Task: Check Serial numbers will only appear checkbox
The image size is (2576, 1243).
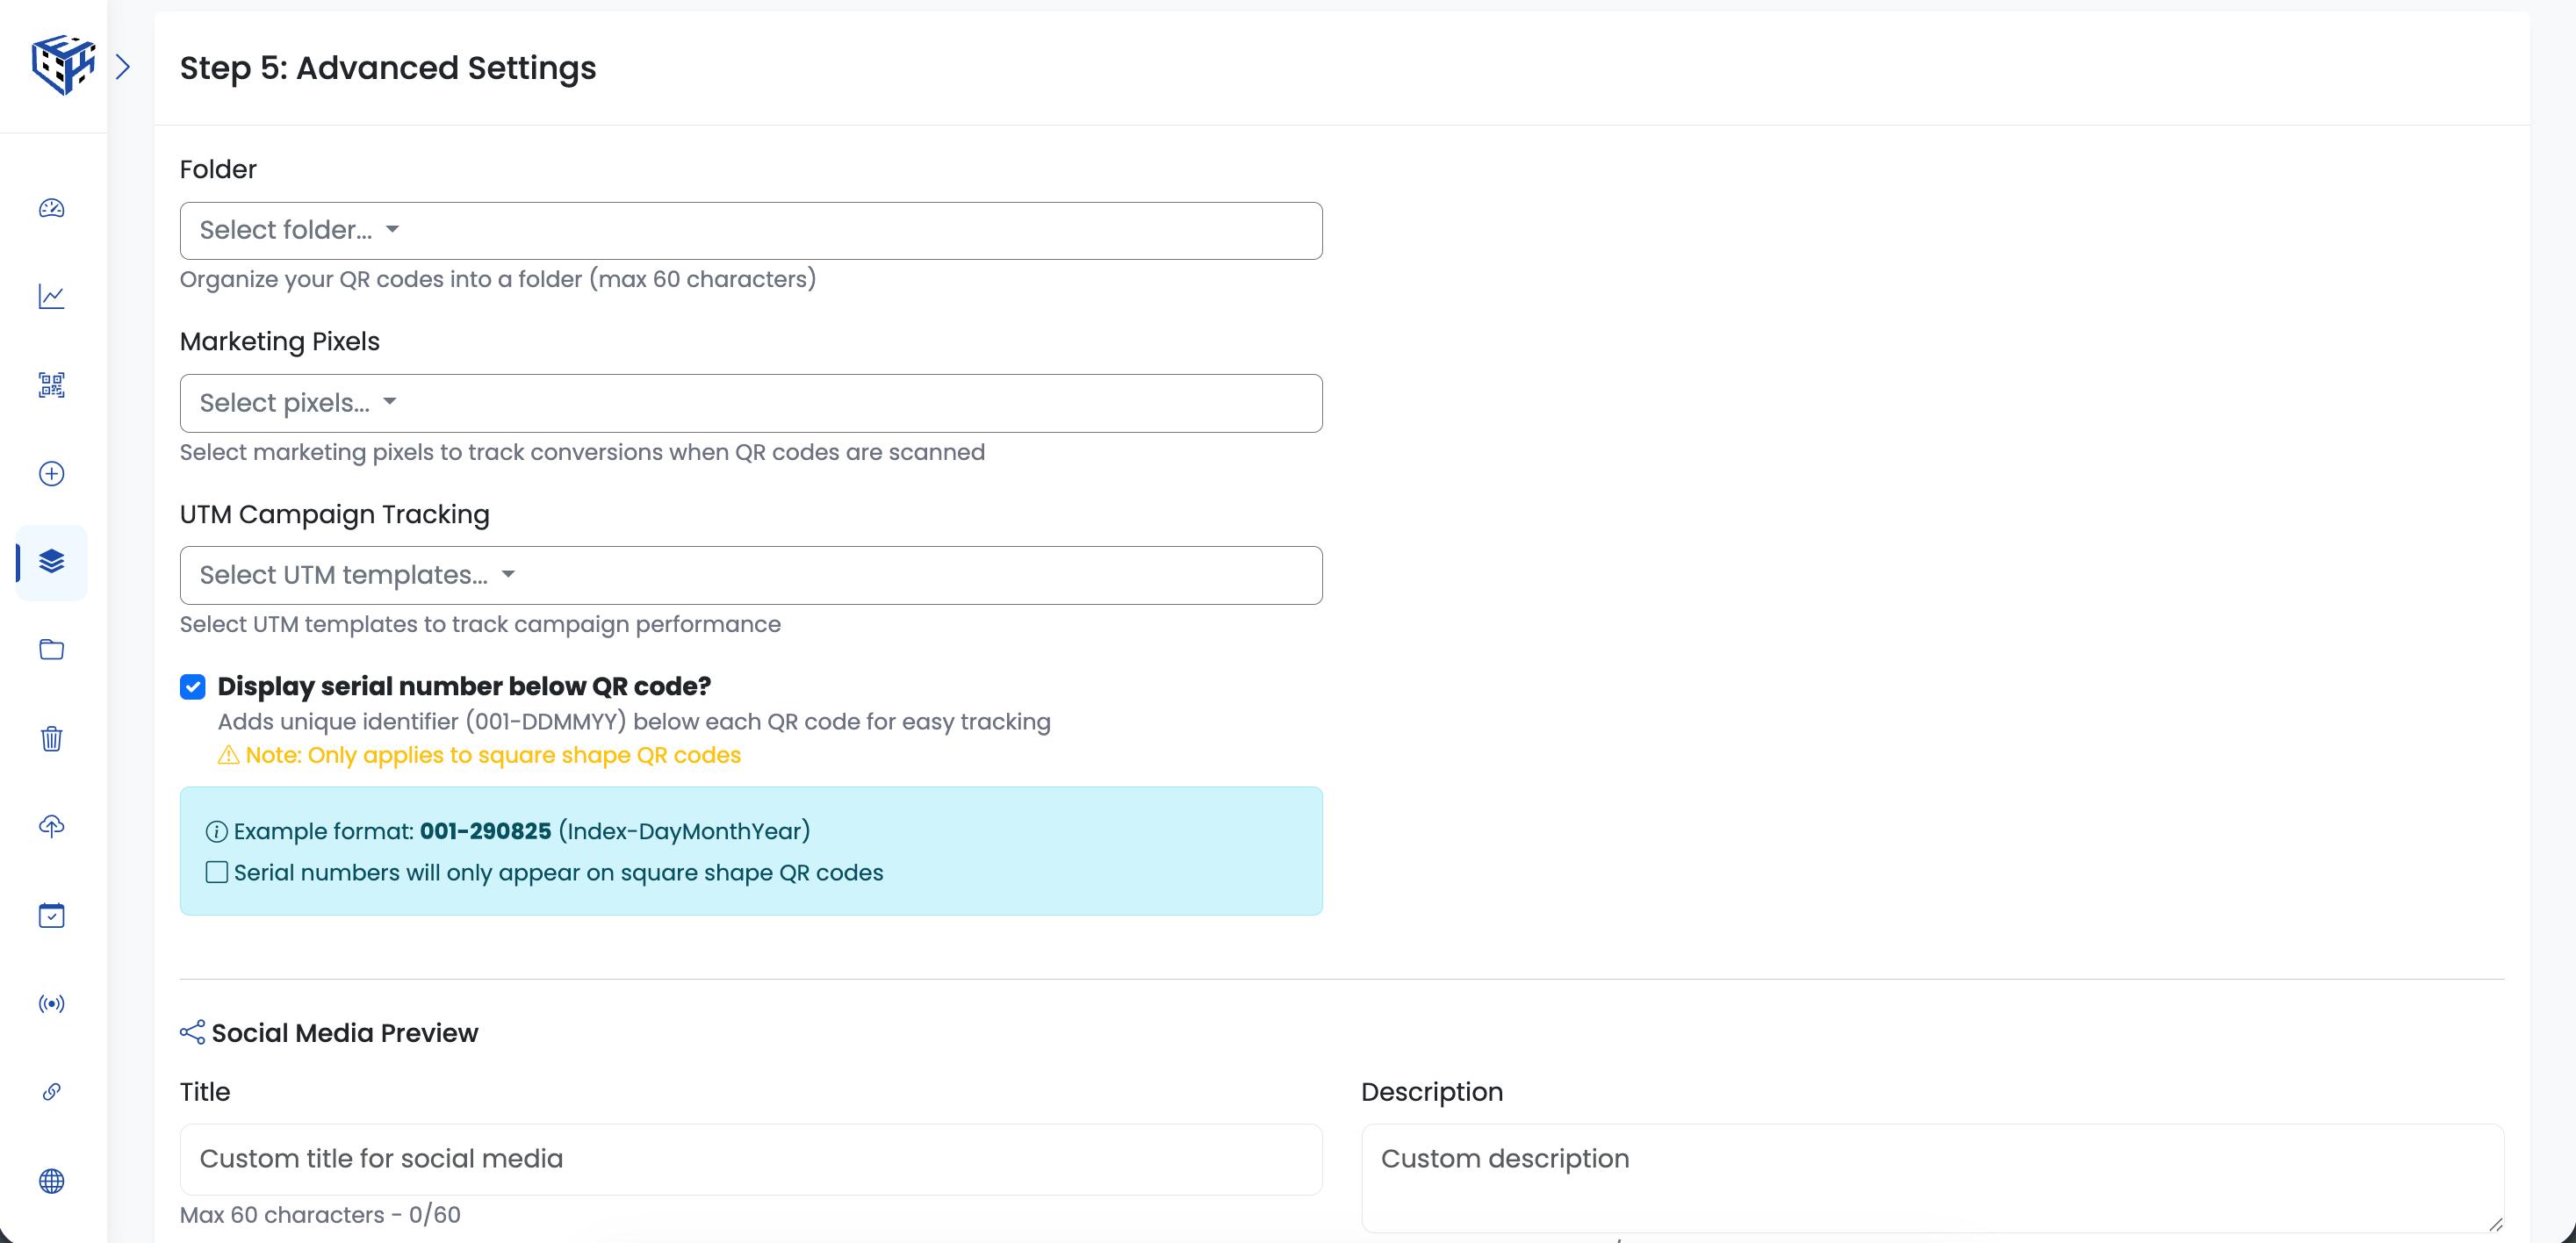Action: pyautogui.click(x=216, y=872)
